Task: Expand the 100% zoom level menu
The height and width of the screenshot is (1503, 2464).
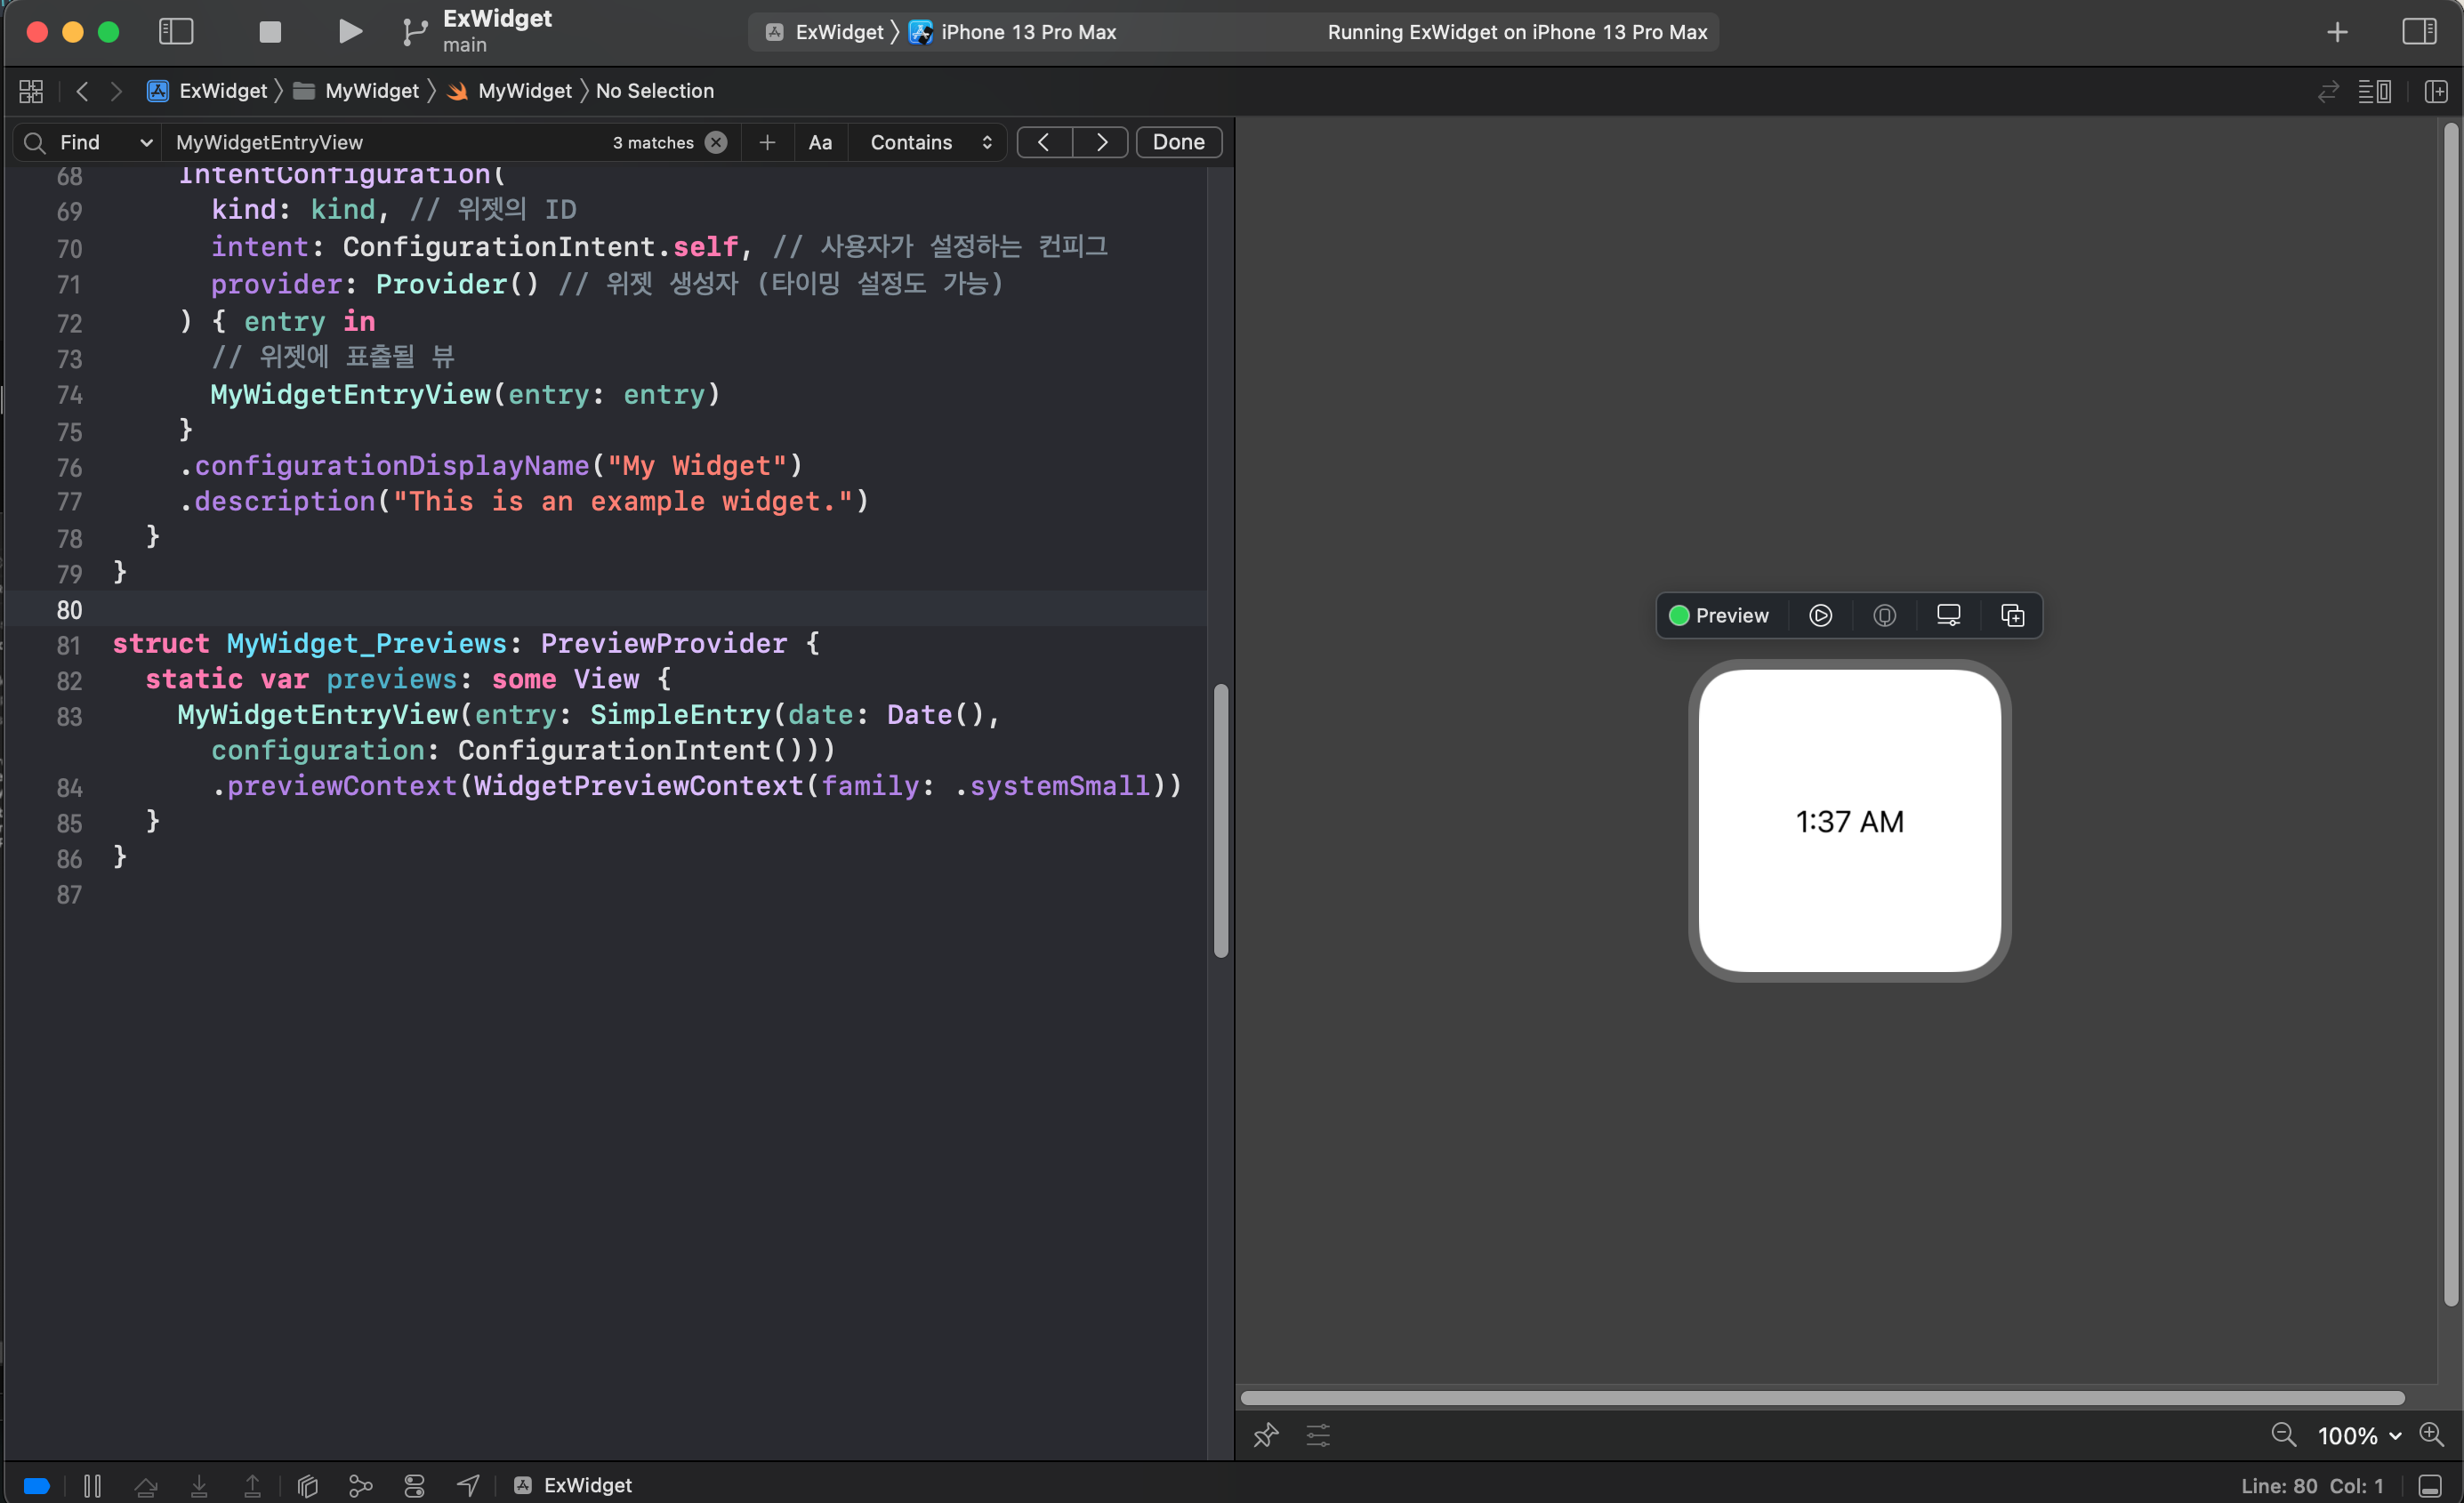Action: [2359, 1436]
